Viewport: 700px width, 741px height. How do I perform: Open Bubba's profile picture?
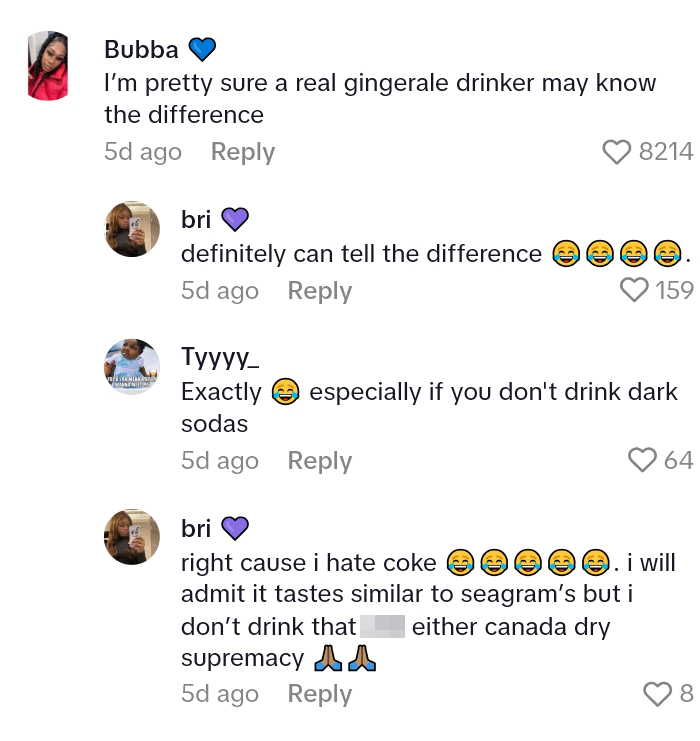click(48, 66)
